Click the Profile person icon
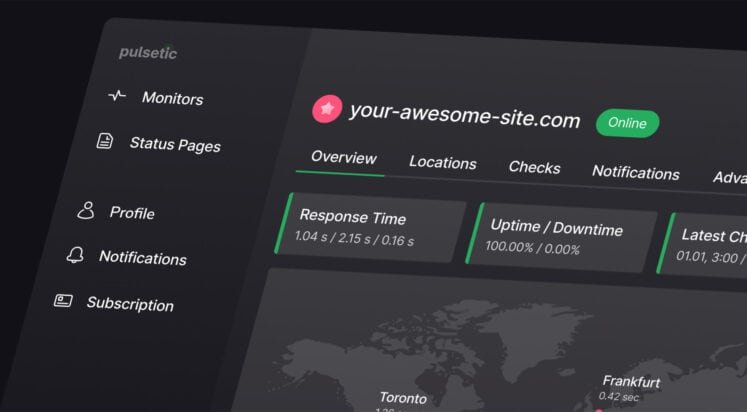The height and width of the screenshot is (412, 747). (86, 210)
